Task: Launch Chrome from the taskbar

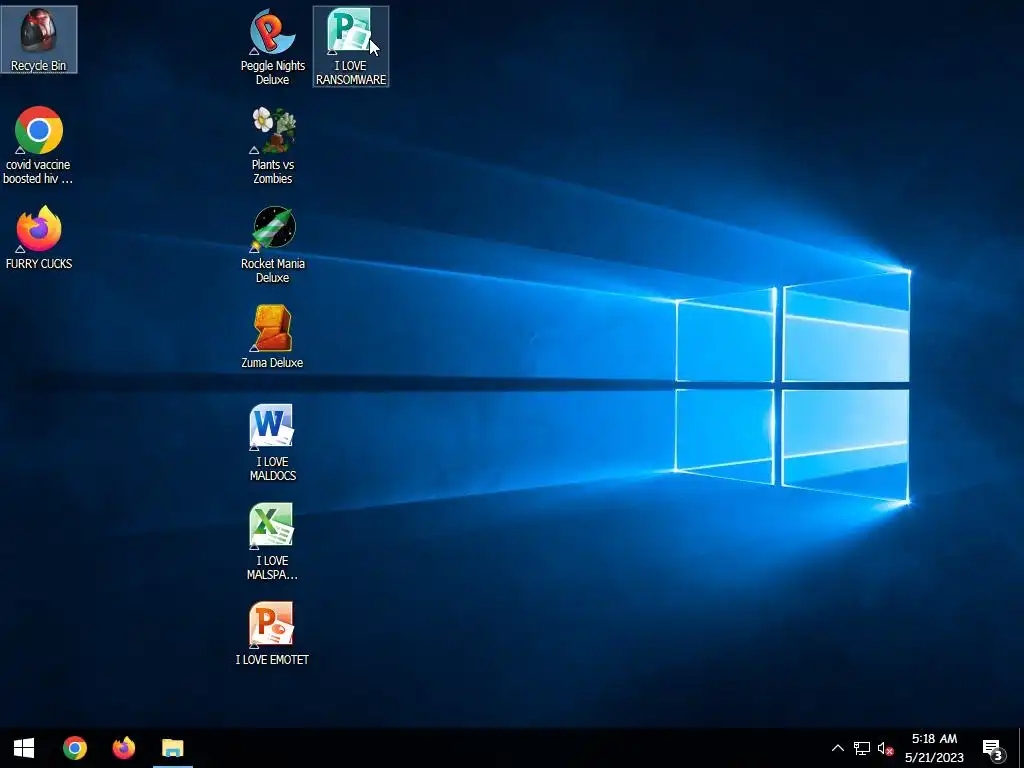Action: (74, 748)
